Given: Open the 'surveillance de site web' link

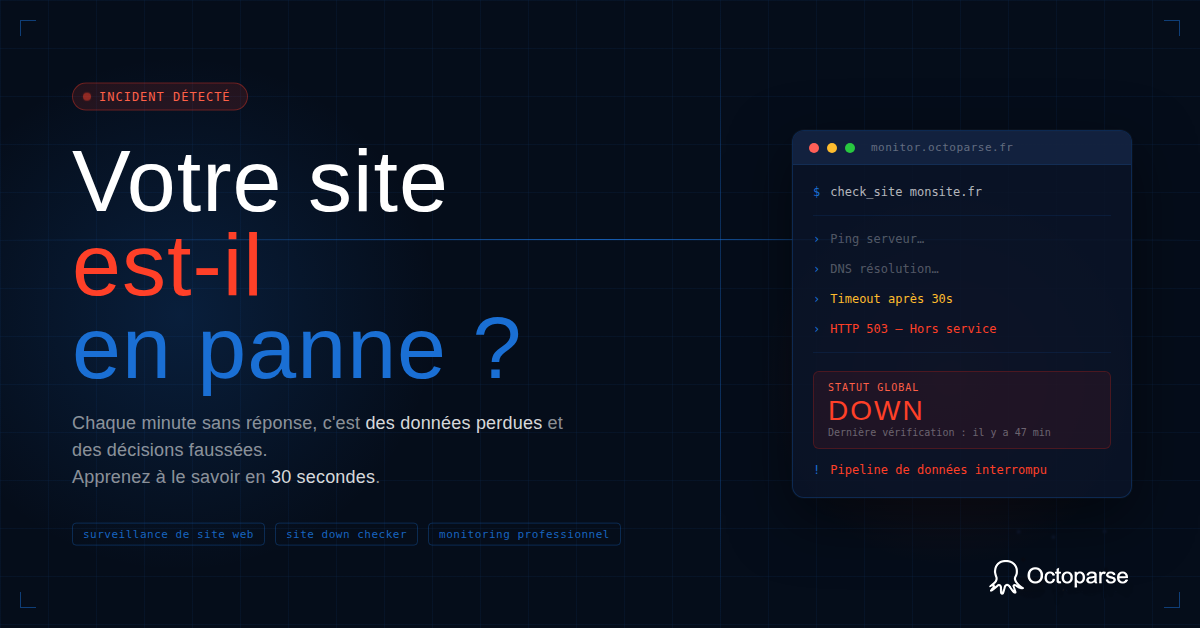Looking at the screenshot, I should 168,534.
